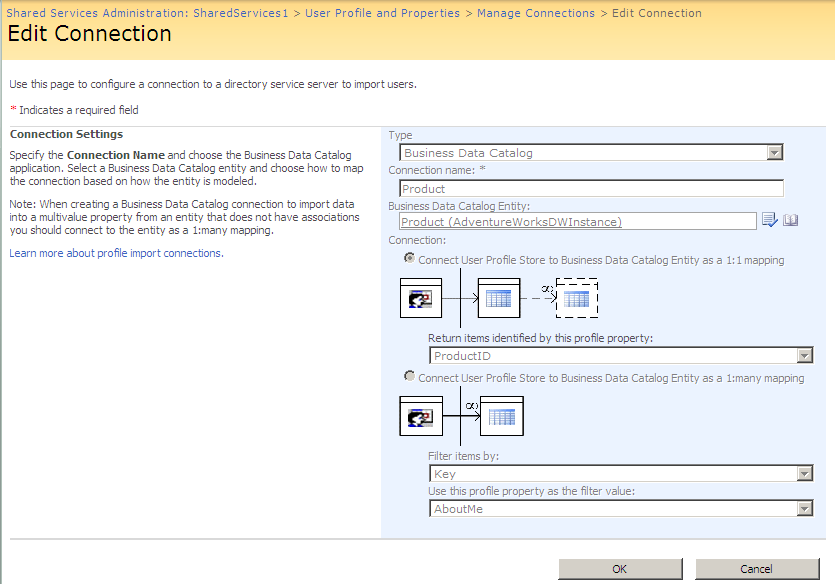Select the 1:many mapping radio button
This screenshot has width=835, height=584.
coord(409,377)
